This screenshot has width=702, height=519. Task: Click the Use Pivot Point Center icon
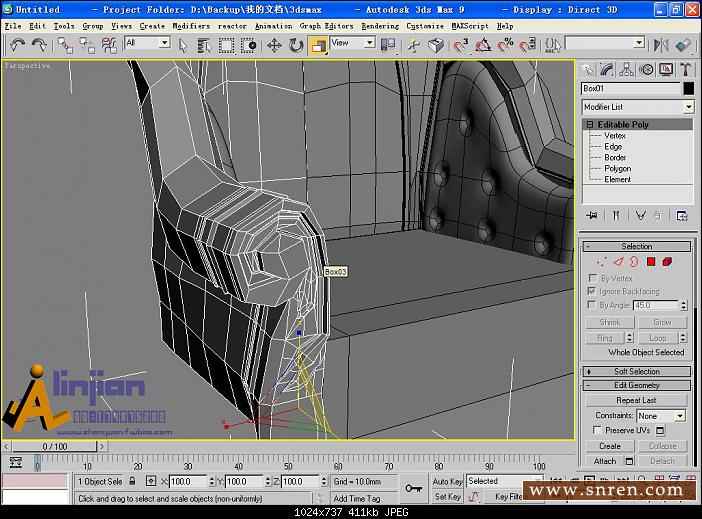[x=388, y=45]
